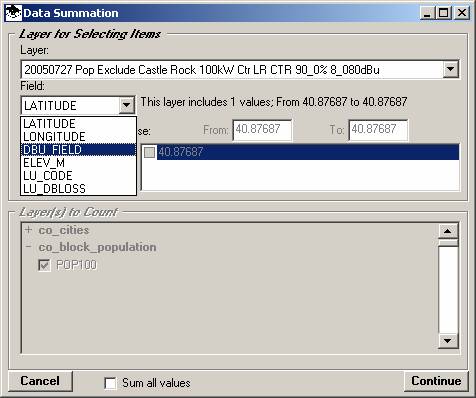Choose DBU_FIELD from the field list
The width and height of the screenshot is (476, 398).
click(x=78, y=150)
